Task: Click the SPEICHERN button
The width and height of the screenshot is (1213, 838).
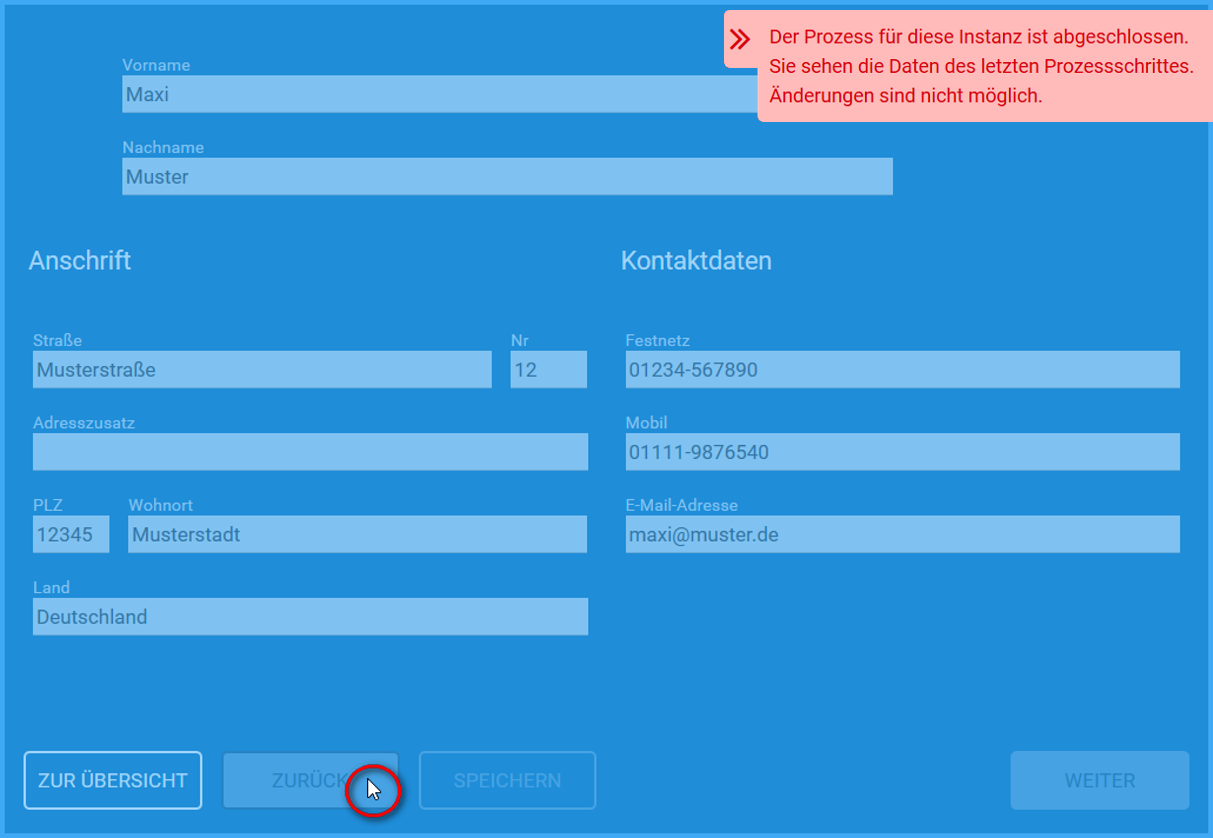Action: click(x=507, y=780)
